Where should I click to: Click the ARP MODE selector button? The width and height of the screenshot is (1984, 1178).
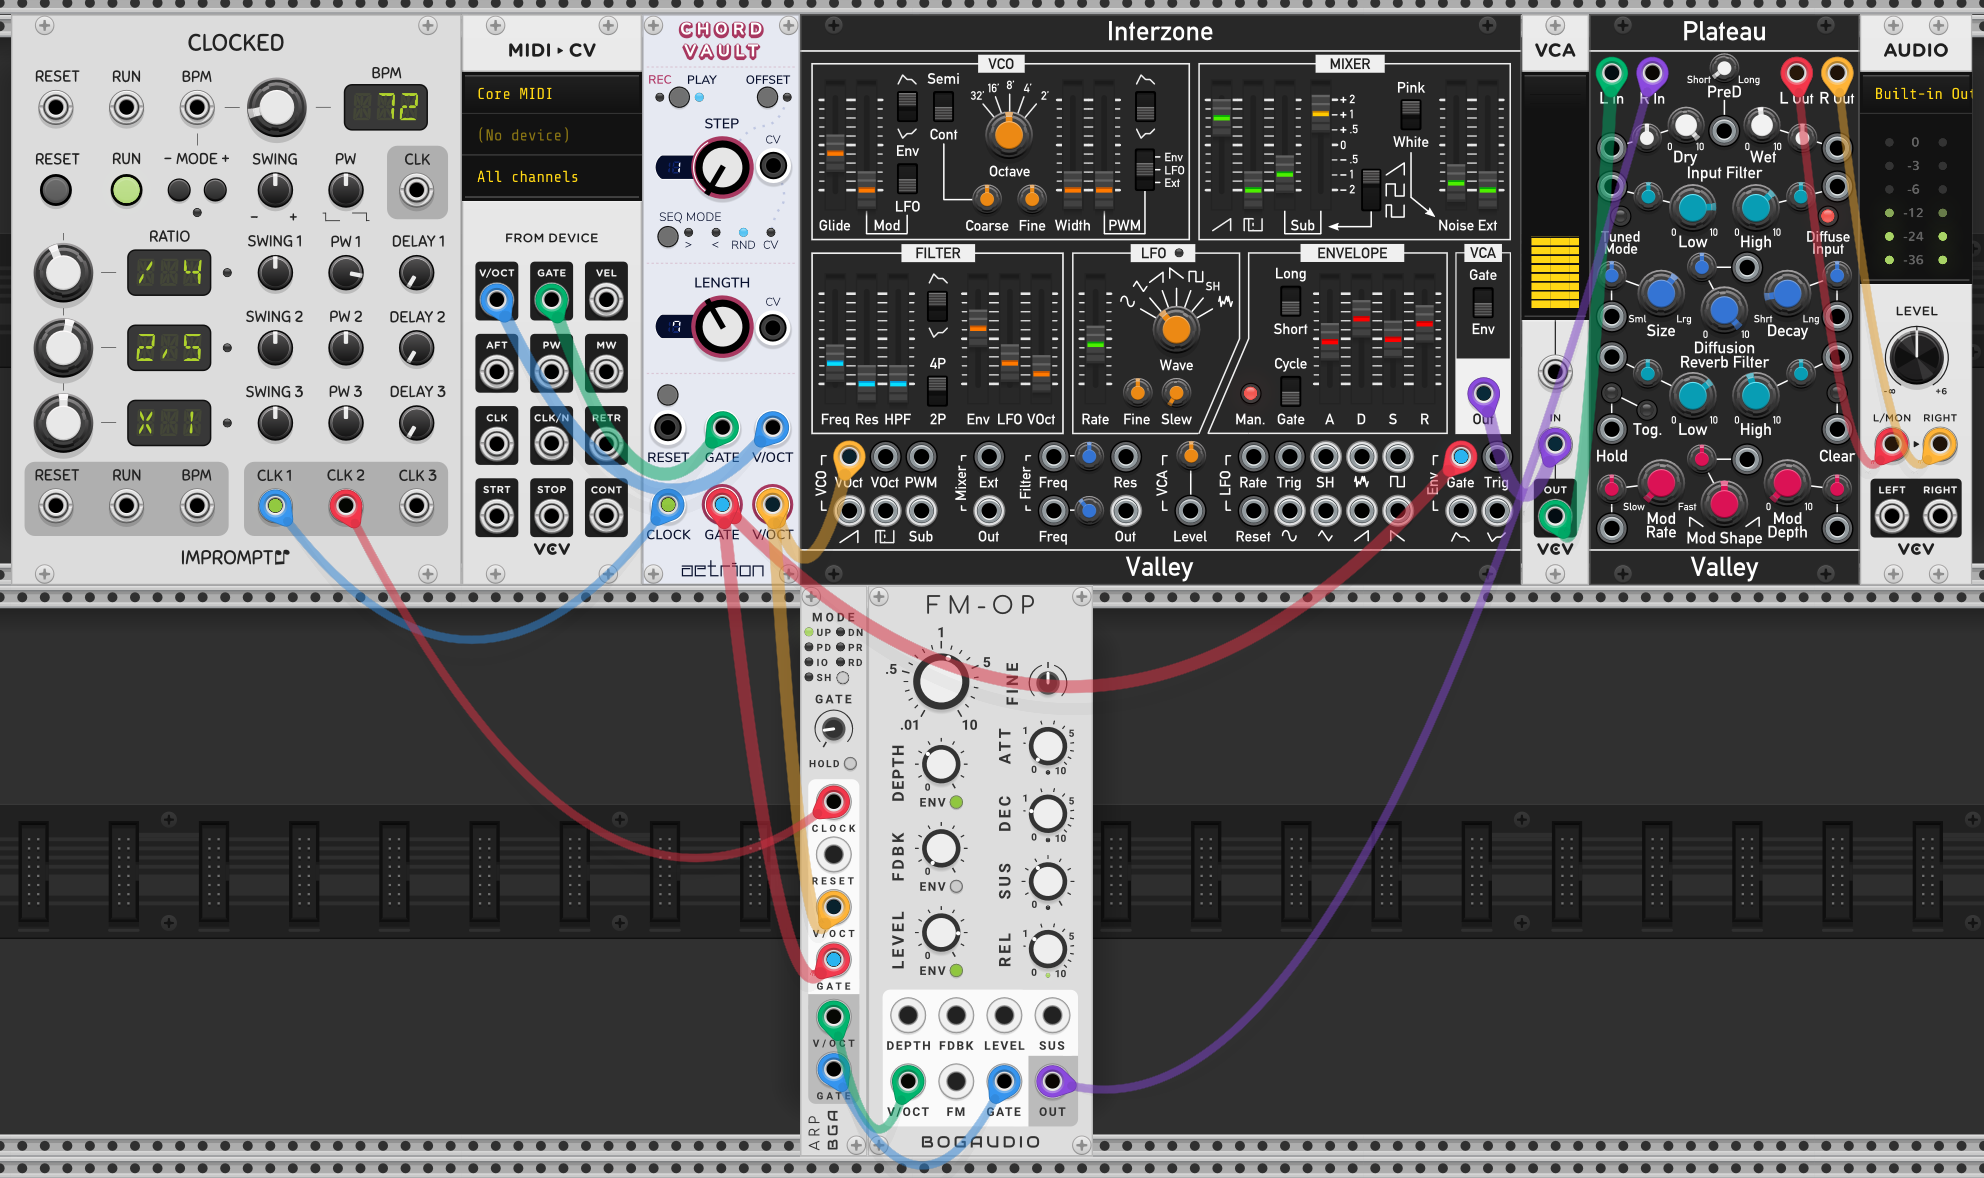(x=842, y=678)
